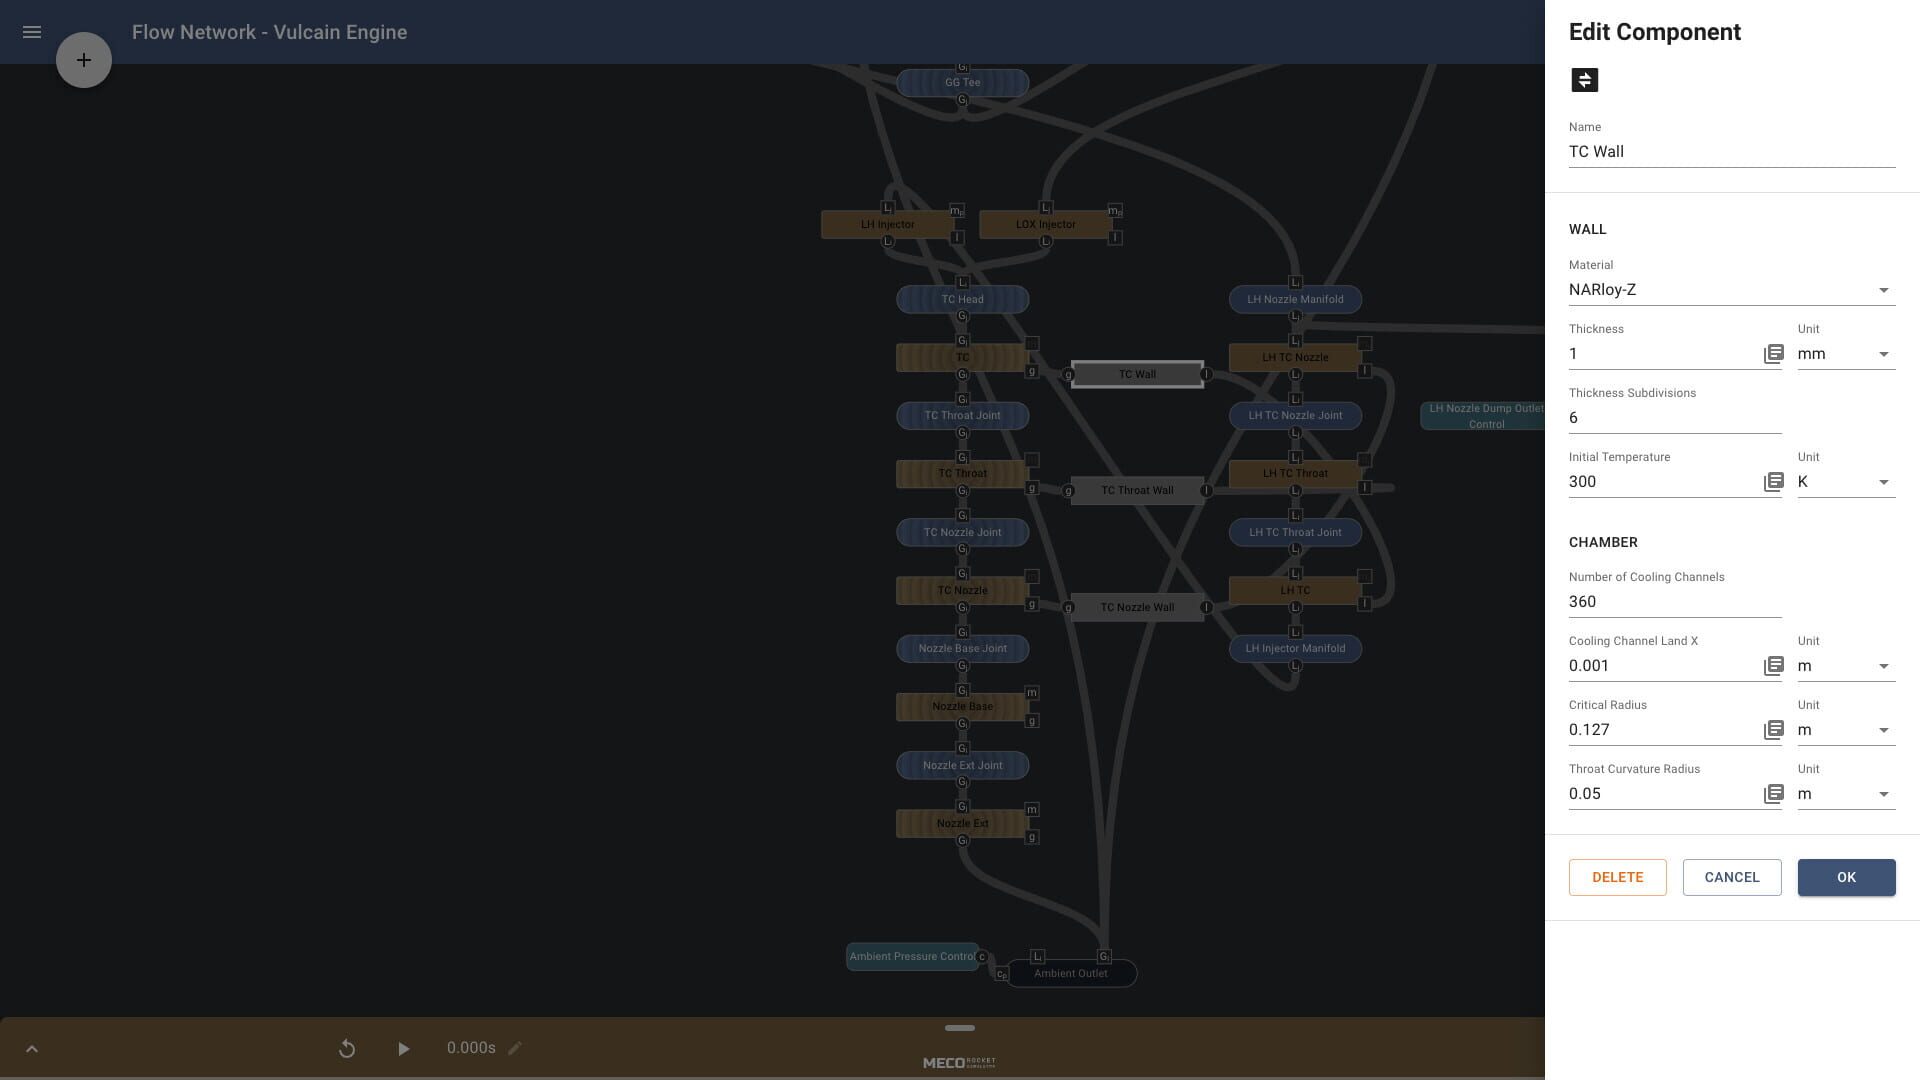This screenshot has width=1920, height=1080.
Task: Click the copy icon next to Thickness value
Action: click(x=1774, y=353)
